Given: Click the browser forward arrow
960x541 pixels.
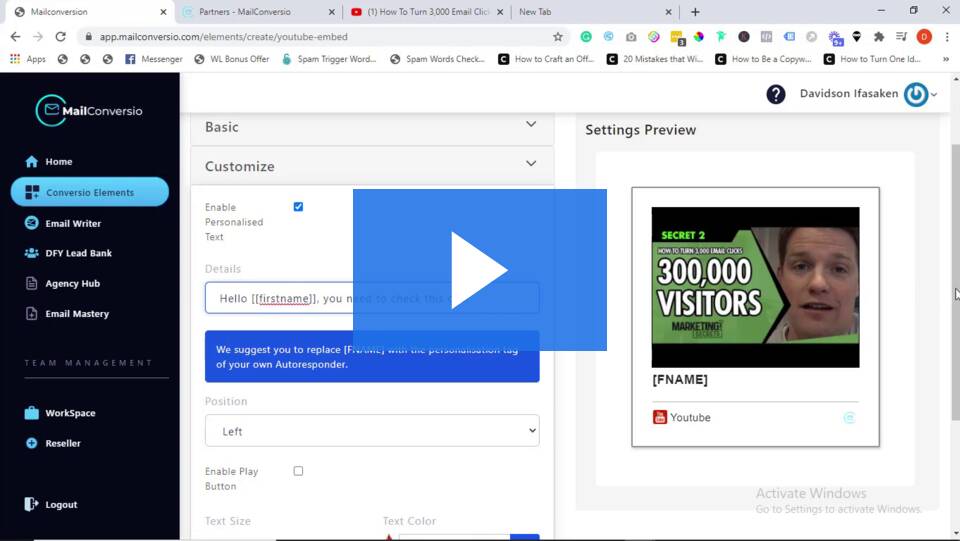Looking at the screenshot, I should [x=38, y=37].
